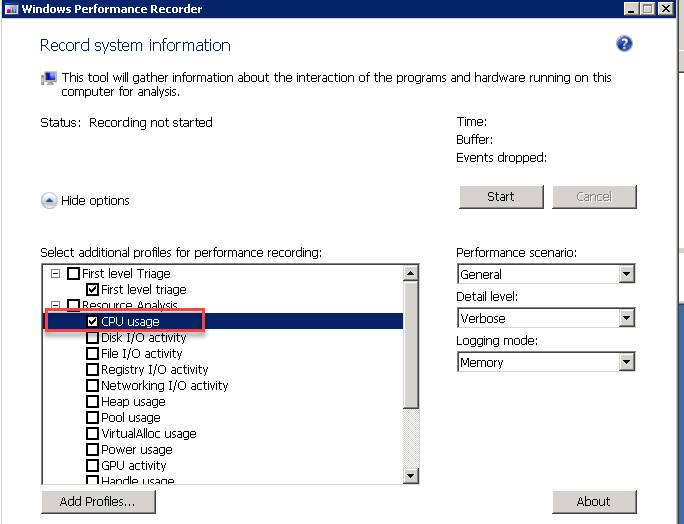This screenshot has height=524, width=684.
Task: Minimize the Windows Performance Recorder window
Action: click(x=631, y=9)
